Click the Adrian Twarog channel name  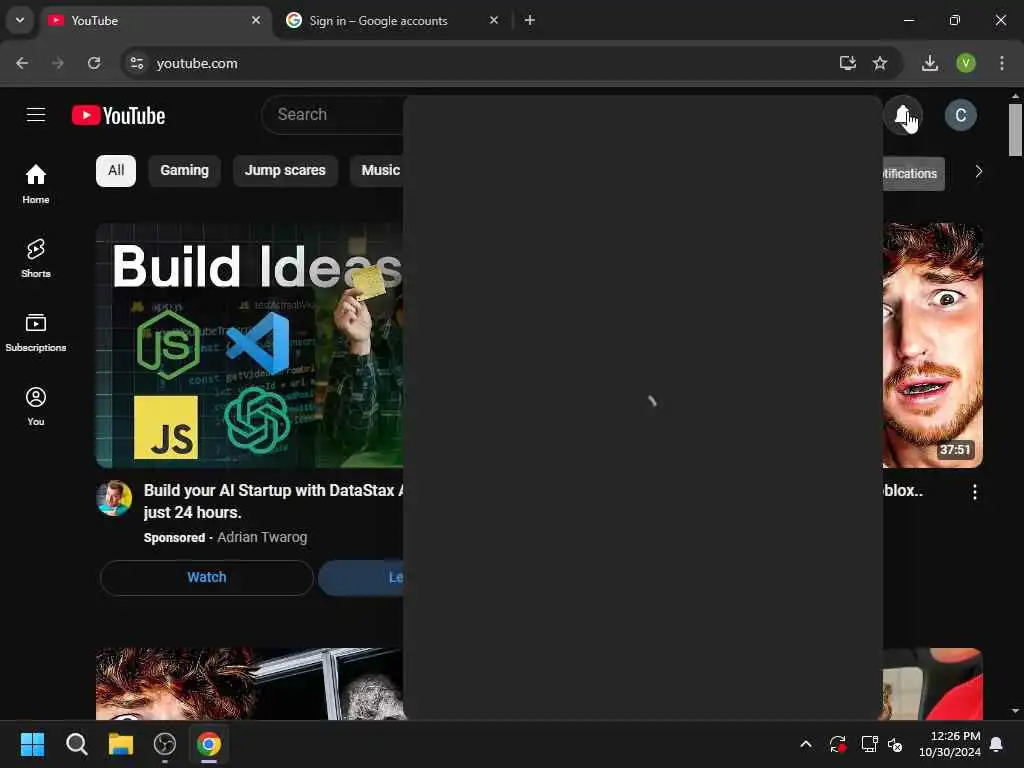click(x=261, y=537)
